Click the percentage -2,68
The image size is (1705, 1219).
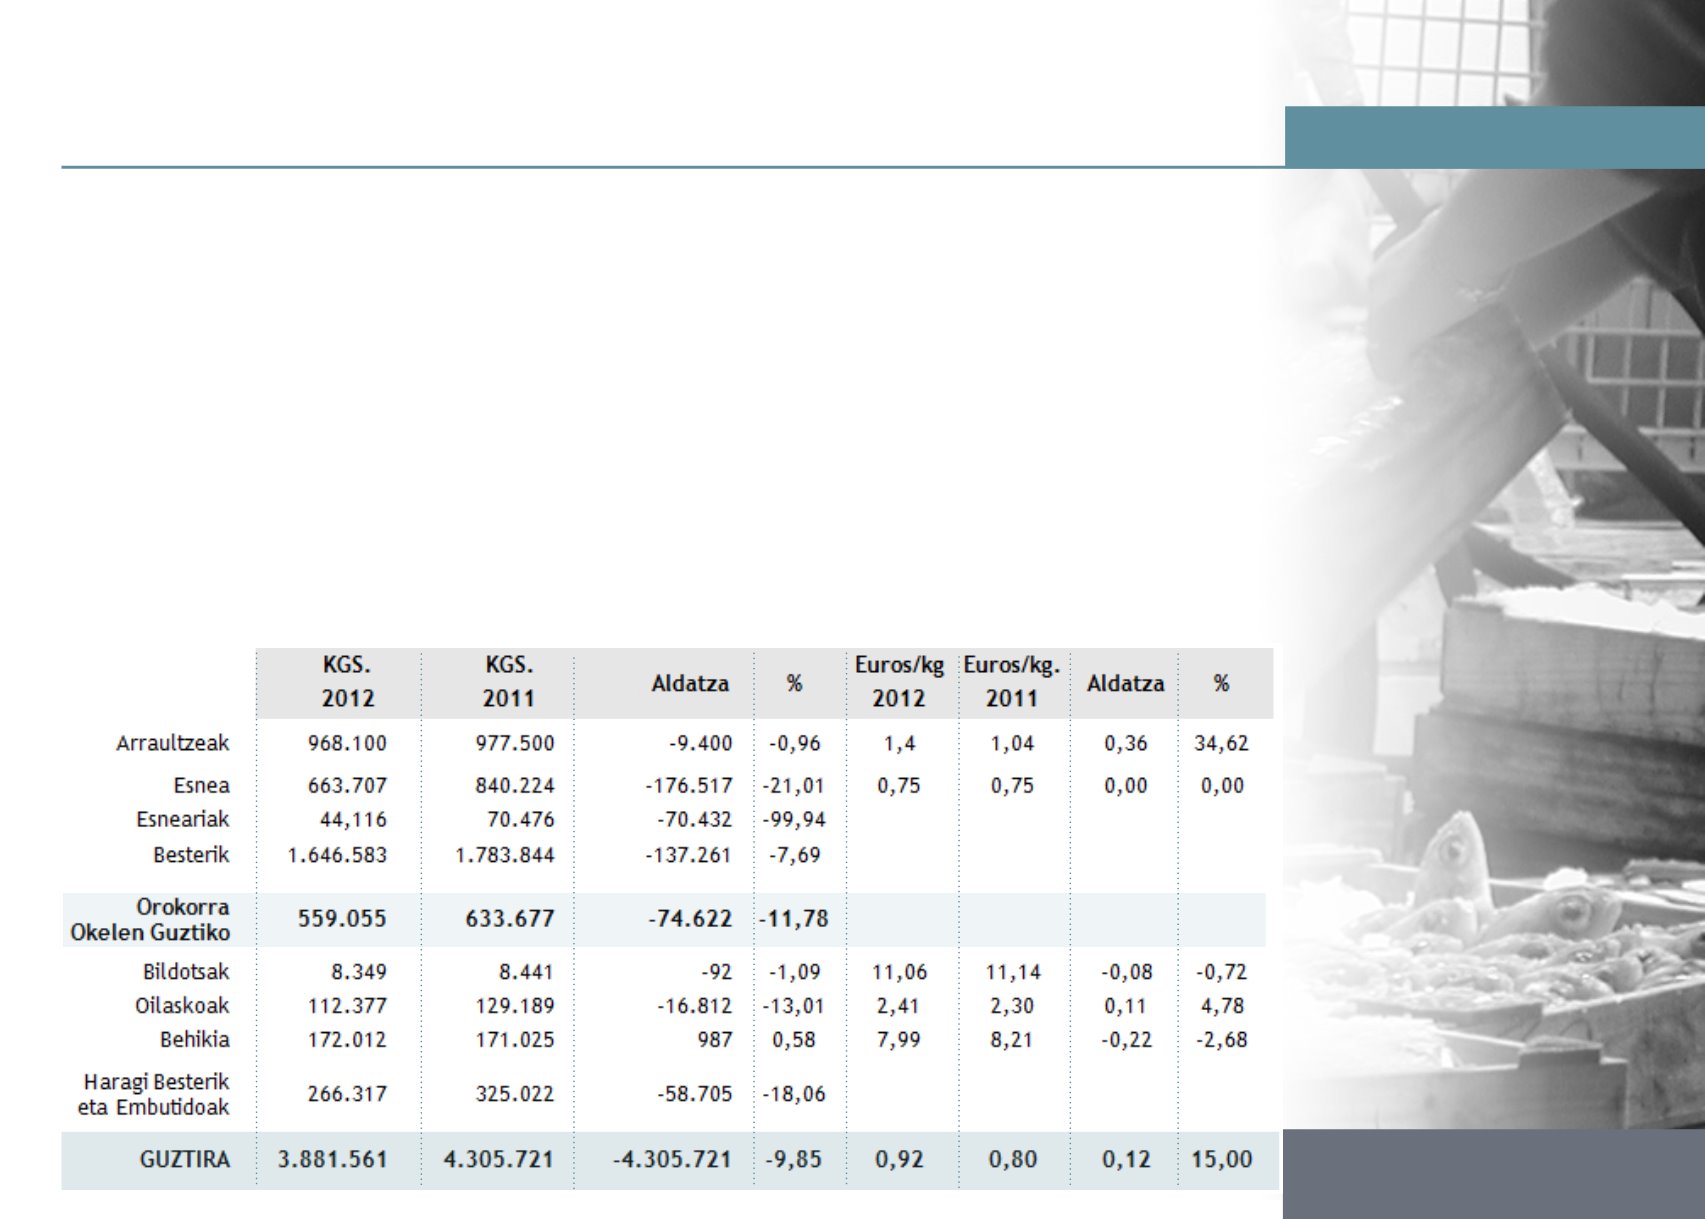[1221, 1039]
